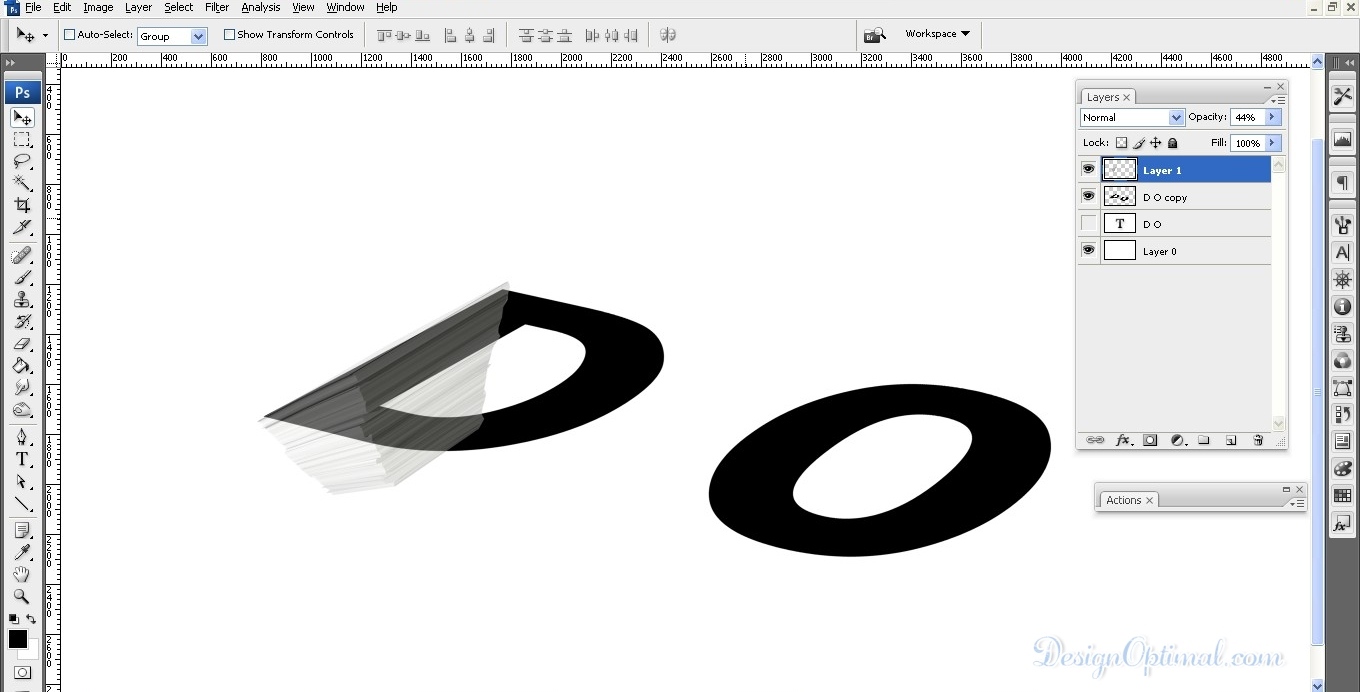Select the History Brush tool

[22, 321]
